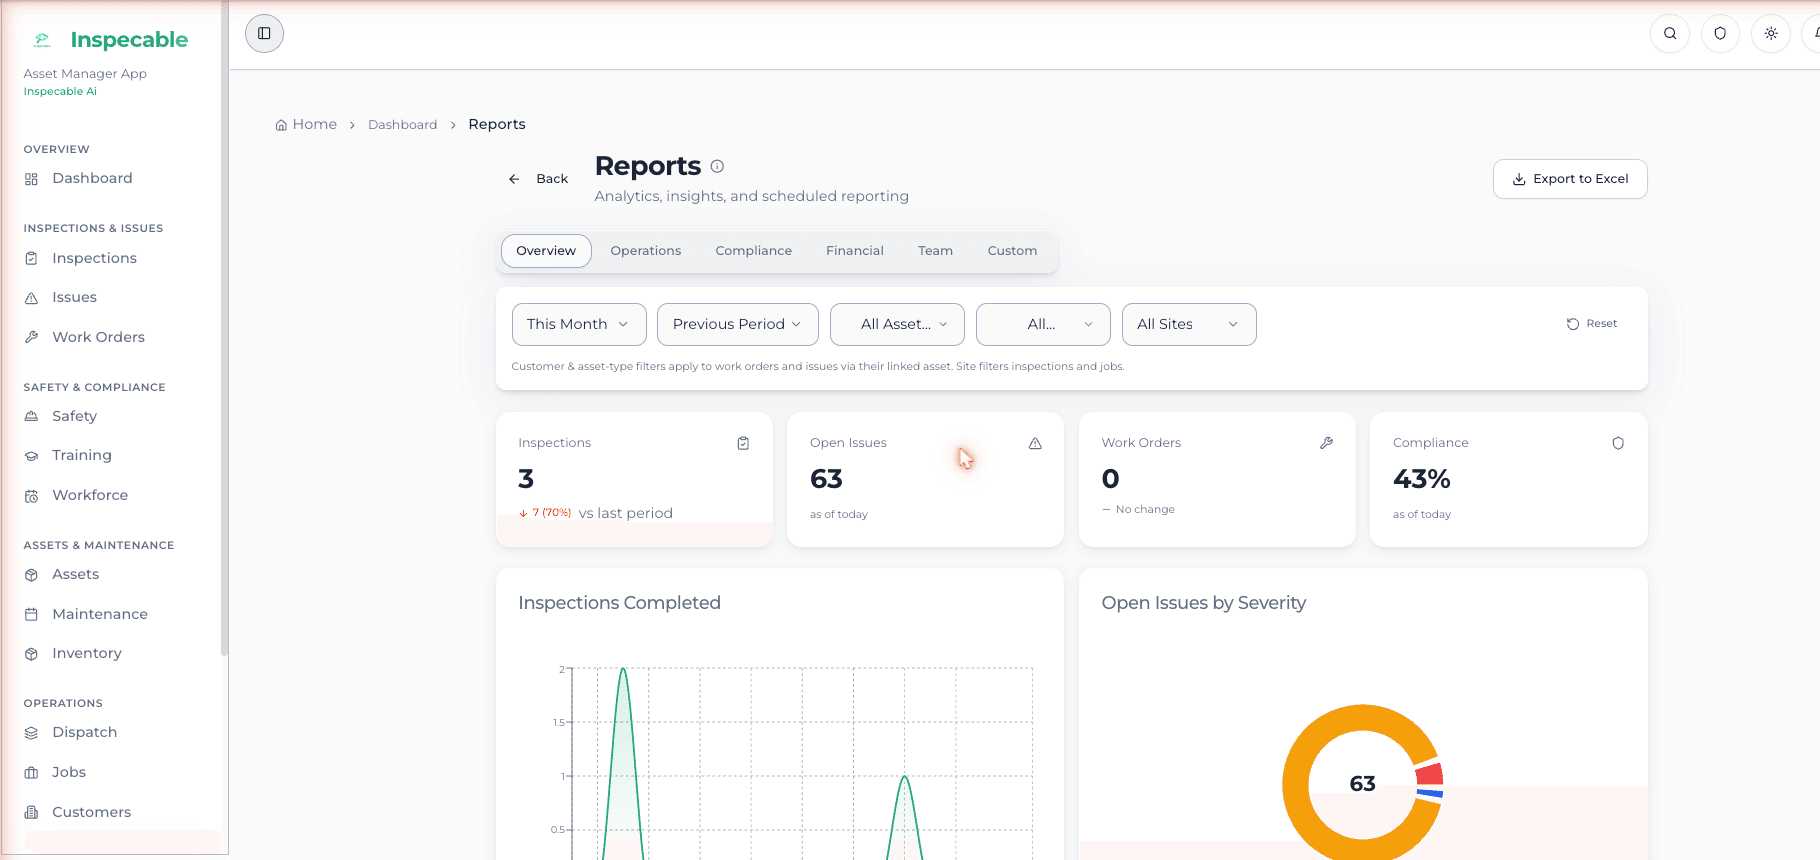
Task: Open Dispatch in sidebar
Action: [84, 732]
